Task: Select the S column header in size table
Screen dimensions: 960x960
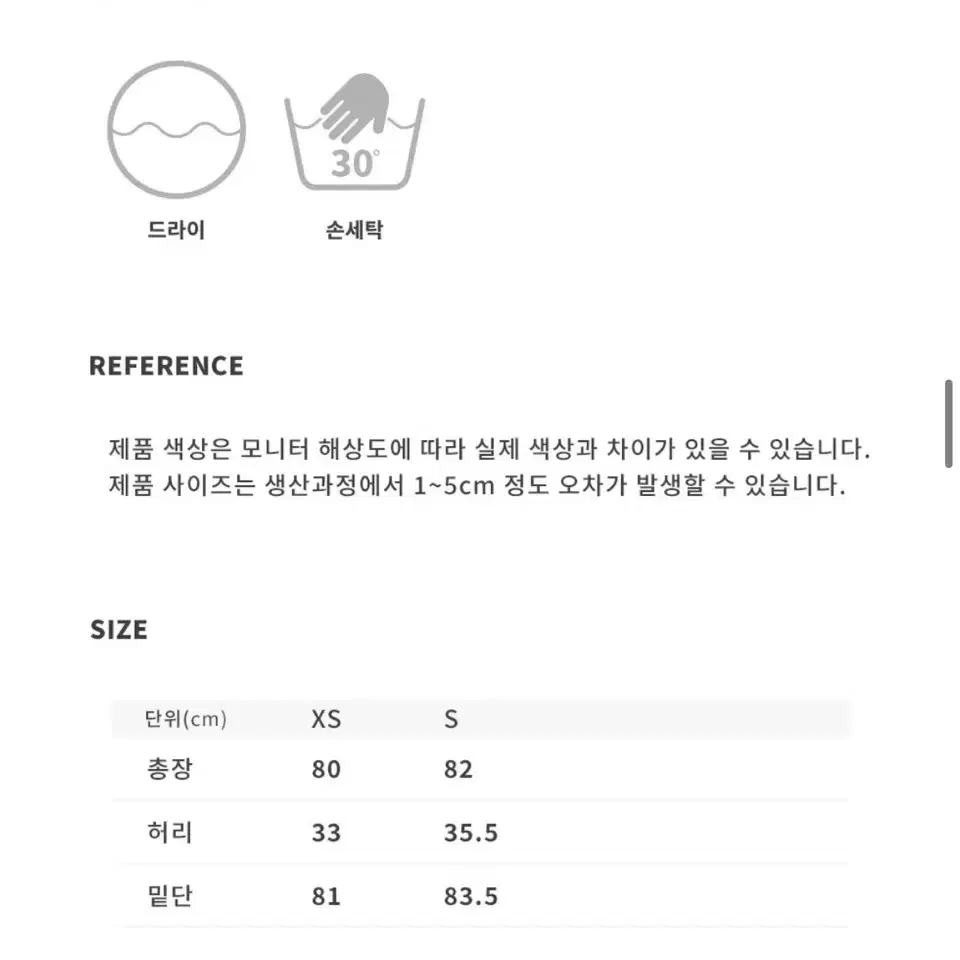Action: click(451, 719)
